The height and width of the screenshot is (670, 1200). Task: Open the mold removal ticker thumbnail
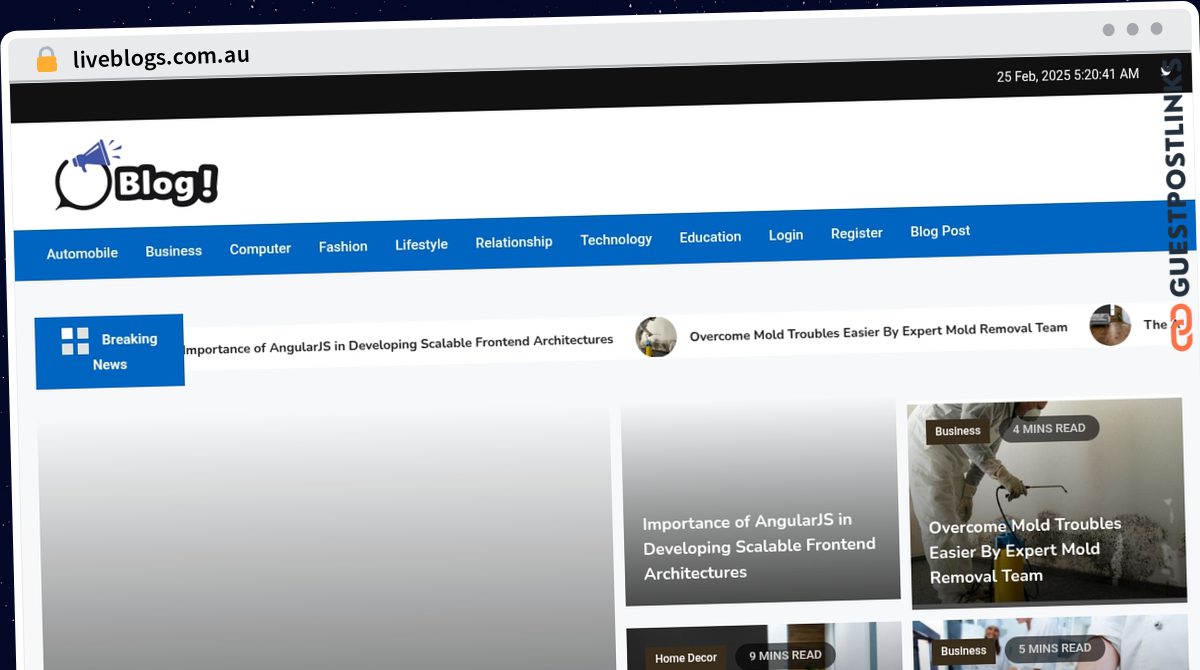pos(656,337)
